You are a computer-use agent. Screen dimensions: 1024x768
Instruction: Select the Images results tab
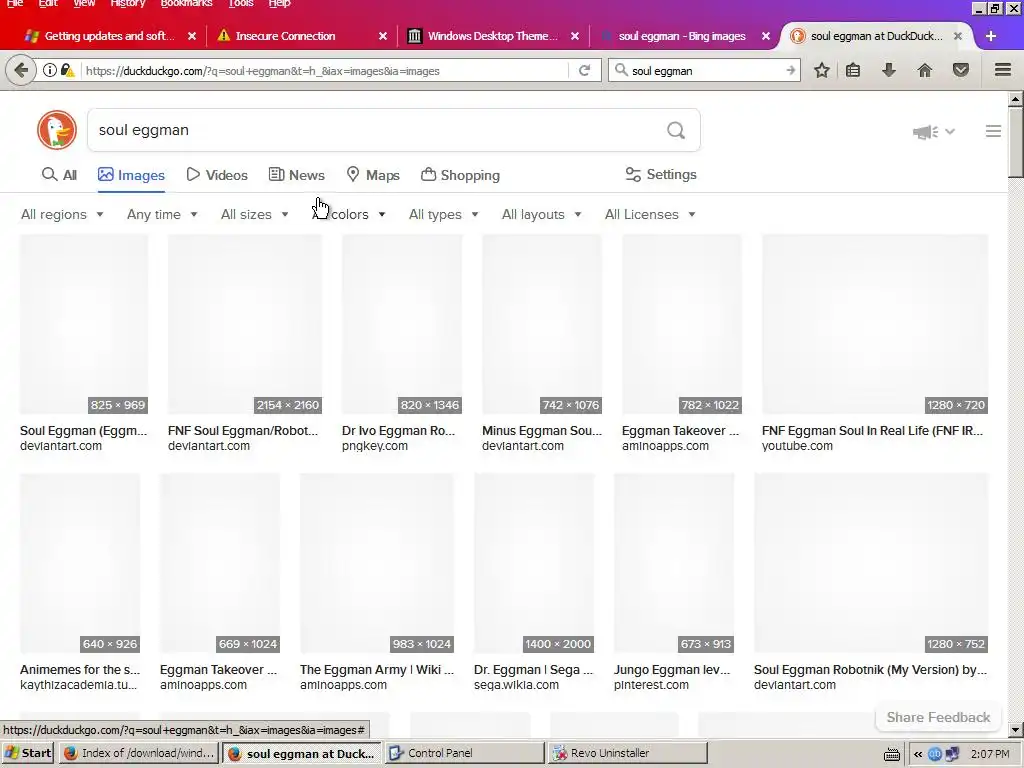[131, 175]
